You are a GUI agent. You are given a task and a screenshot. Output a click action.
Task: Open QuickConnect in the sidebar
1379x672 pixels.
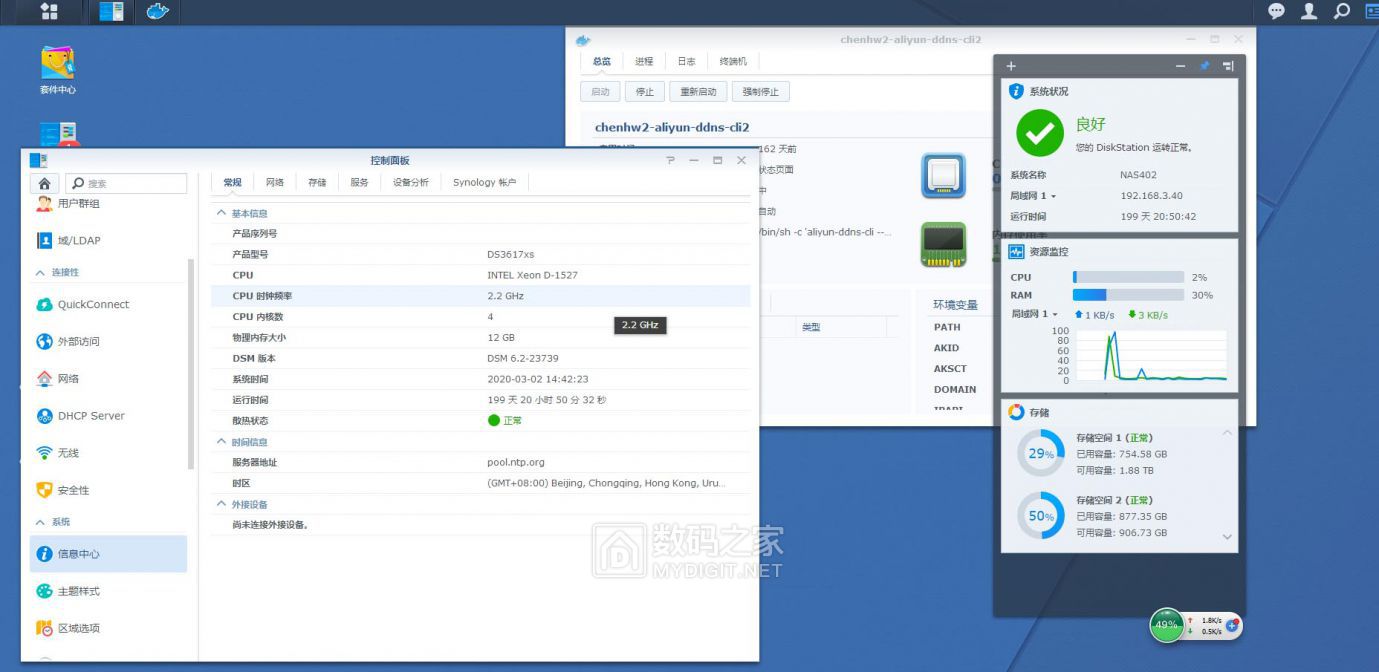click(92, 305)
